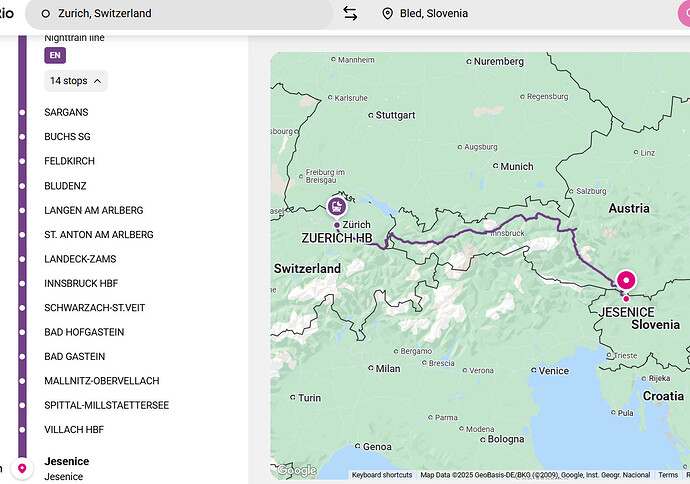Click the Munich city label on map
Screen dimensions: 690x484
pyautogui.click(x=517, y=166)
